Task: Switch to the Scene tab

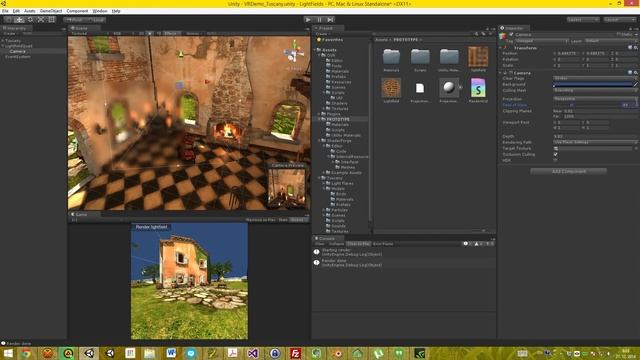Action: click(x=84, y=28)
